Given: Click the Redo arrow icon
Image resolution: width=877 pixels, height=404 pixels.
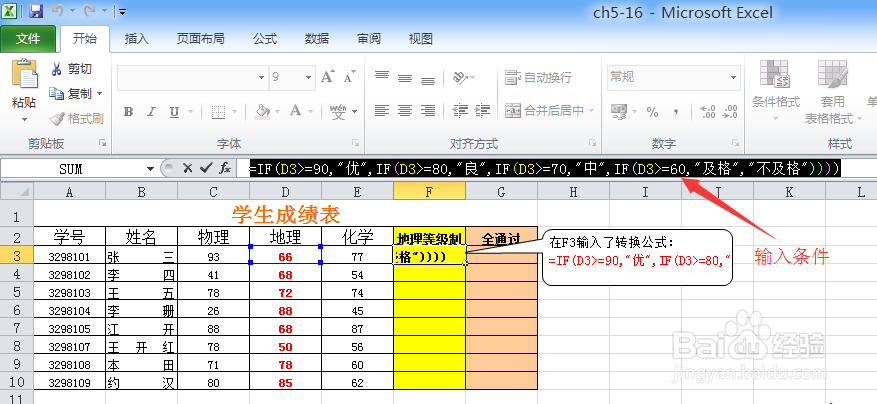Looking at the screenshot, I should pos(89,11).
